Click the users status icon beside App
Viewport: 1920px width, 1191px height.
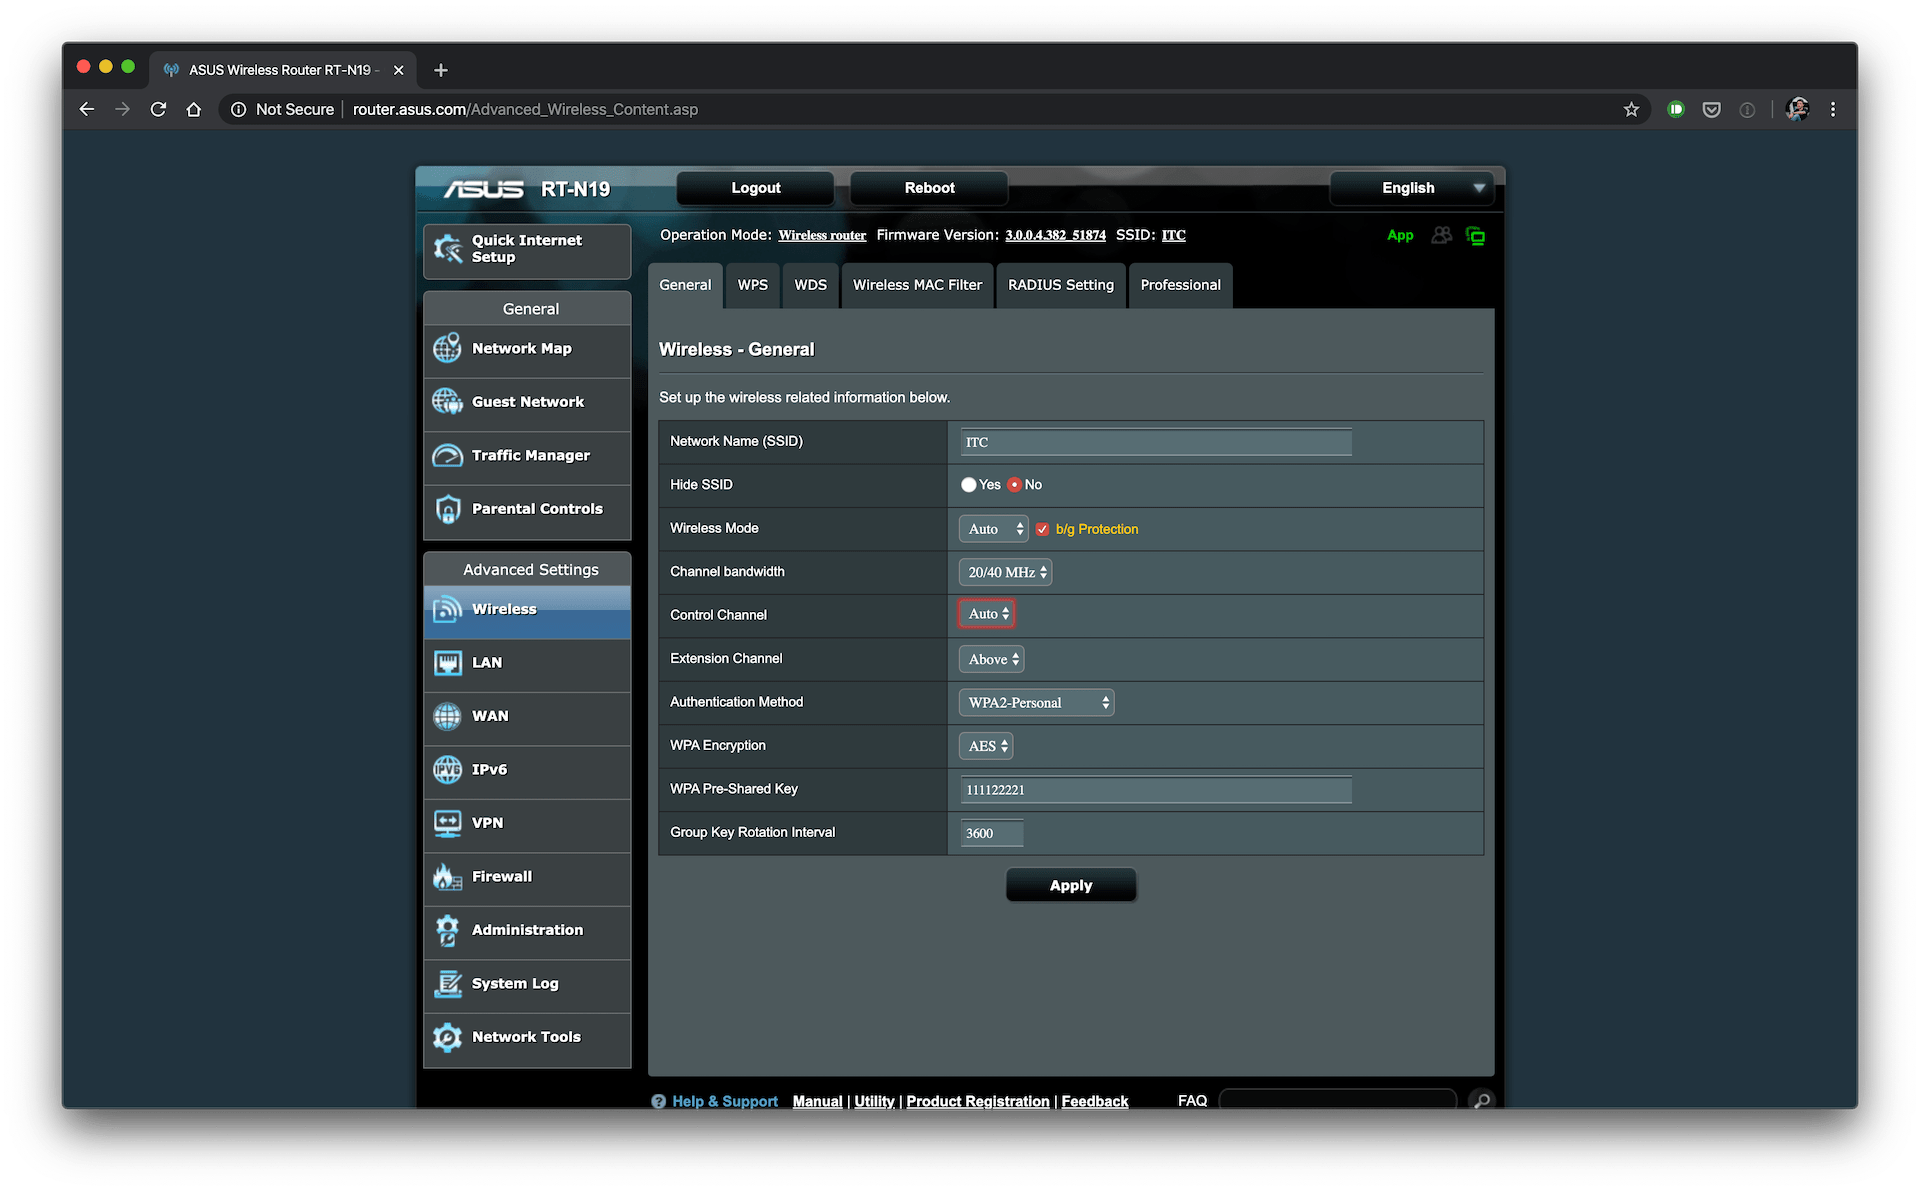tap(1441, 236)
